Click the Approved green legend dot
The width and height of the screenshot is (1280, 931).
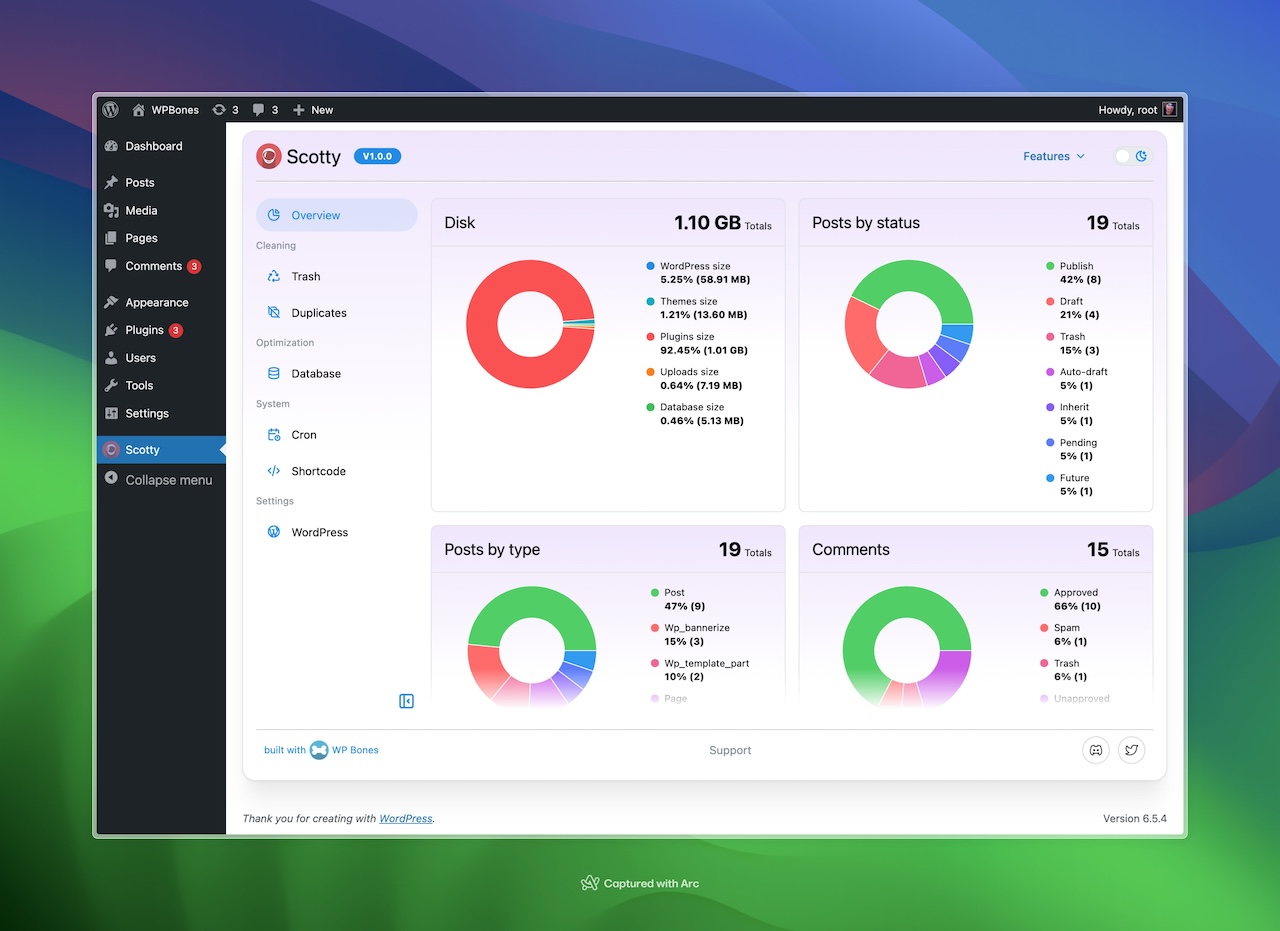pos(1044,593)
